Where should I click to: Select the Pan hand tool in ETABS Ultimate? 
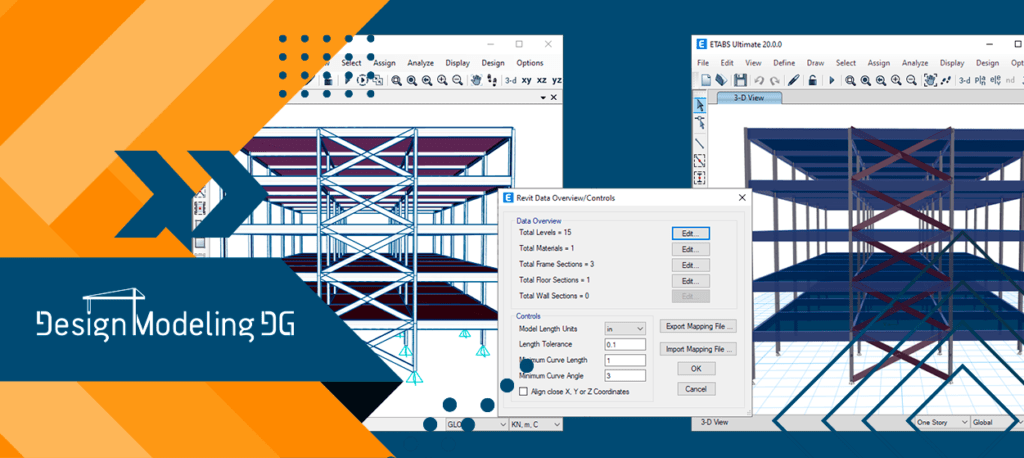(x=931, y=80)
